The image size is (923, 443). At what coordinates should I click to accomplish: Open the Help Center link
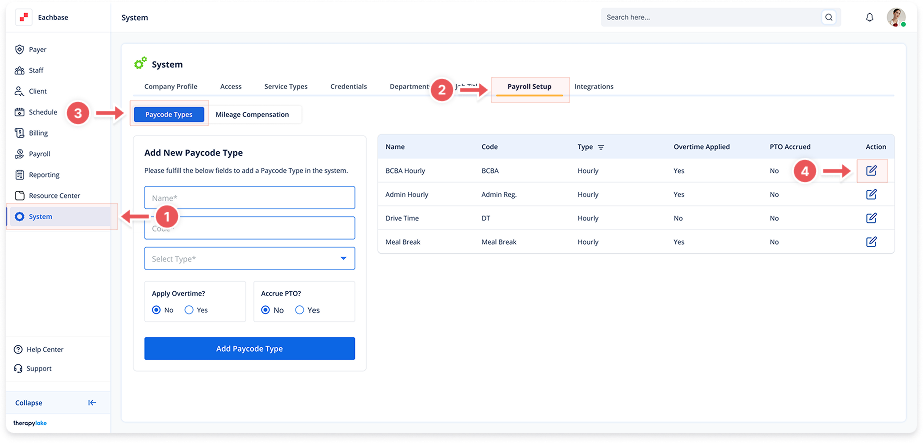(x=45, y=349)
